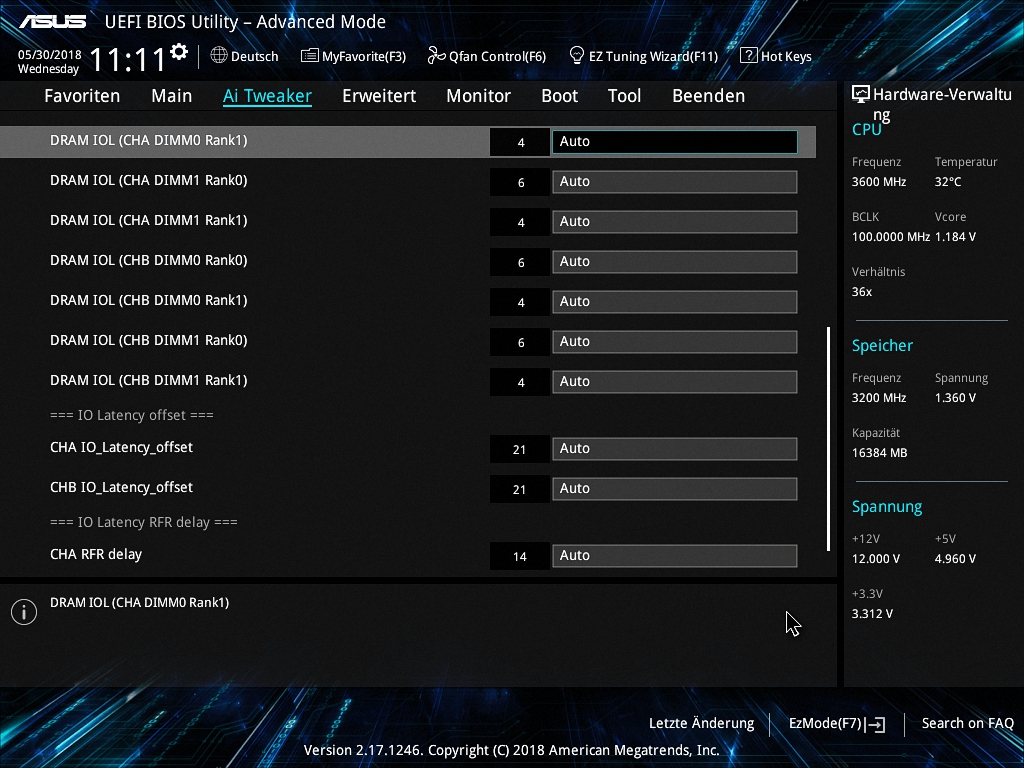
Task: Click the memory Spannung 1.360 V value
Action: click(x=955, y=398)
